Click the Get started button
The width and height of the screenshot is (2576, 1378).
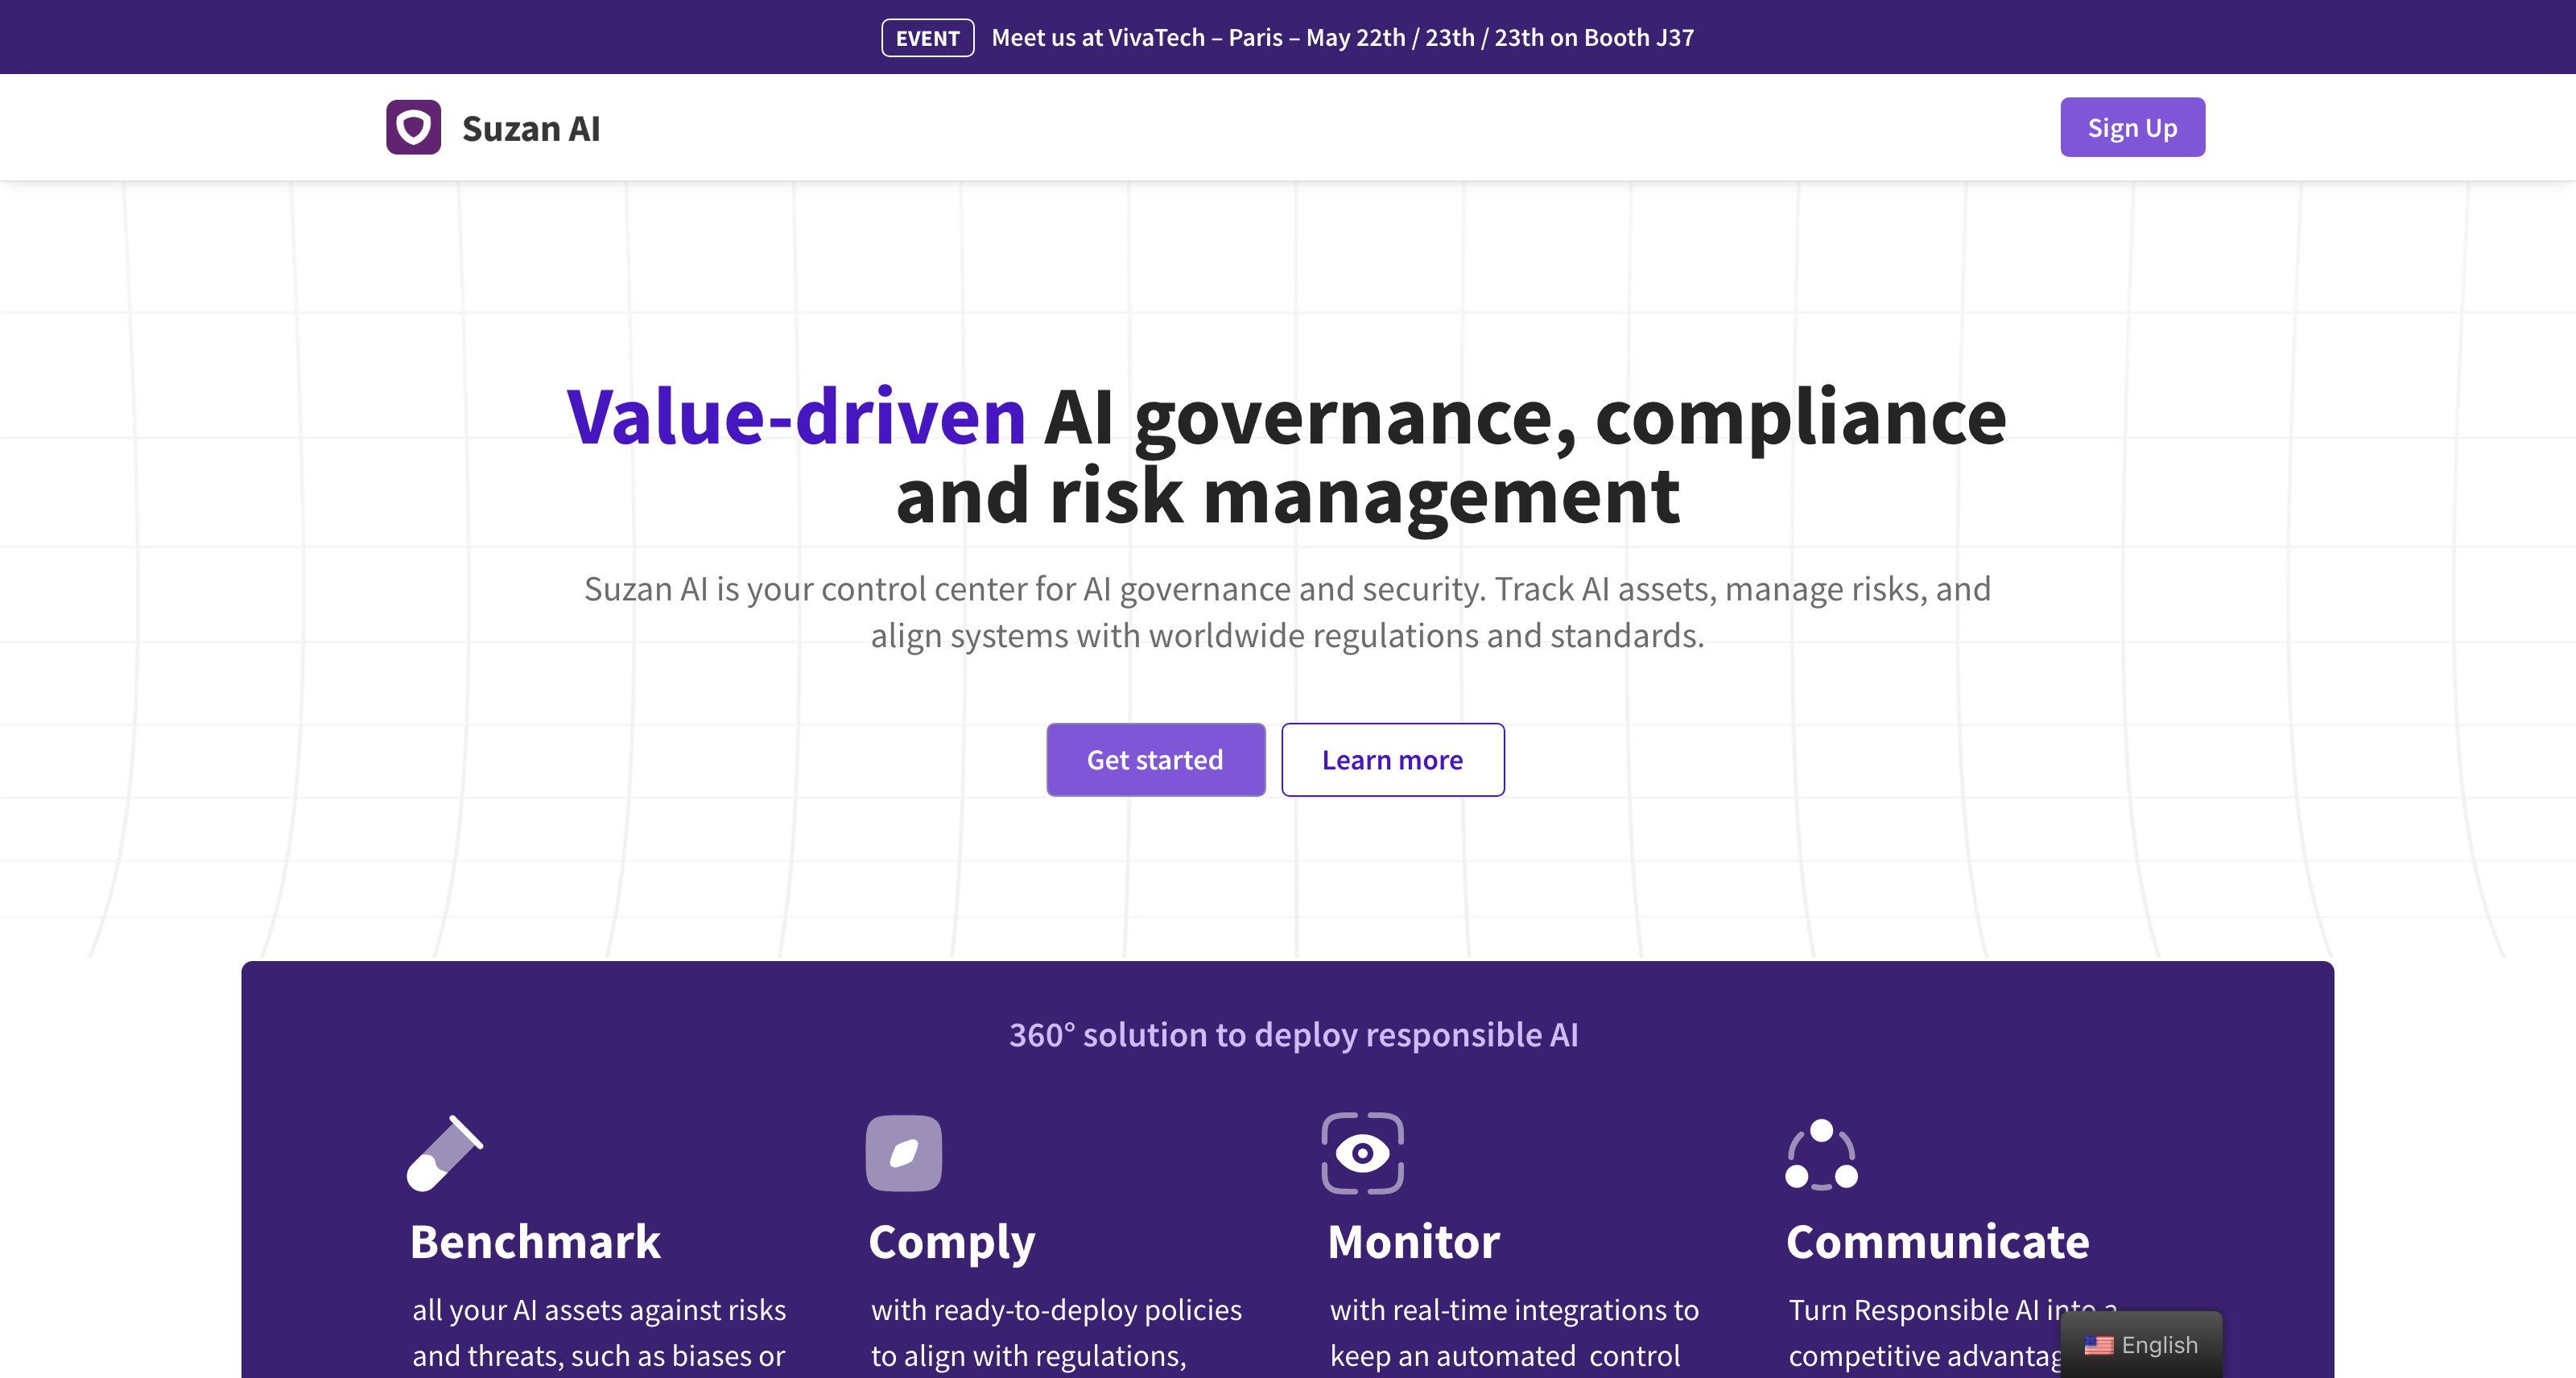click(1155, 760)
